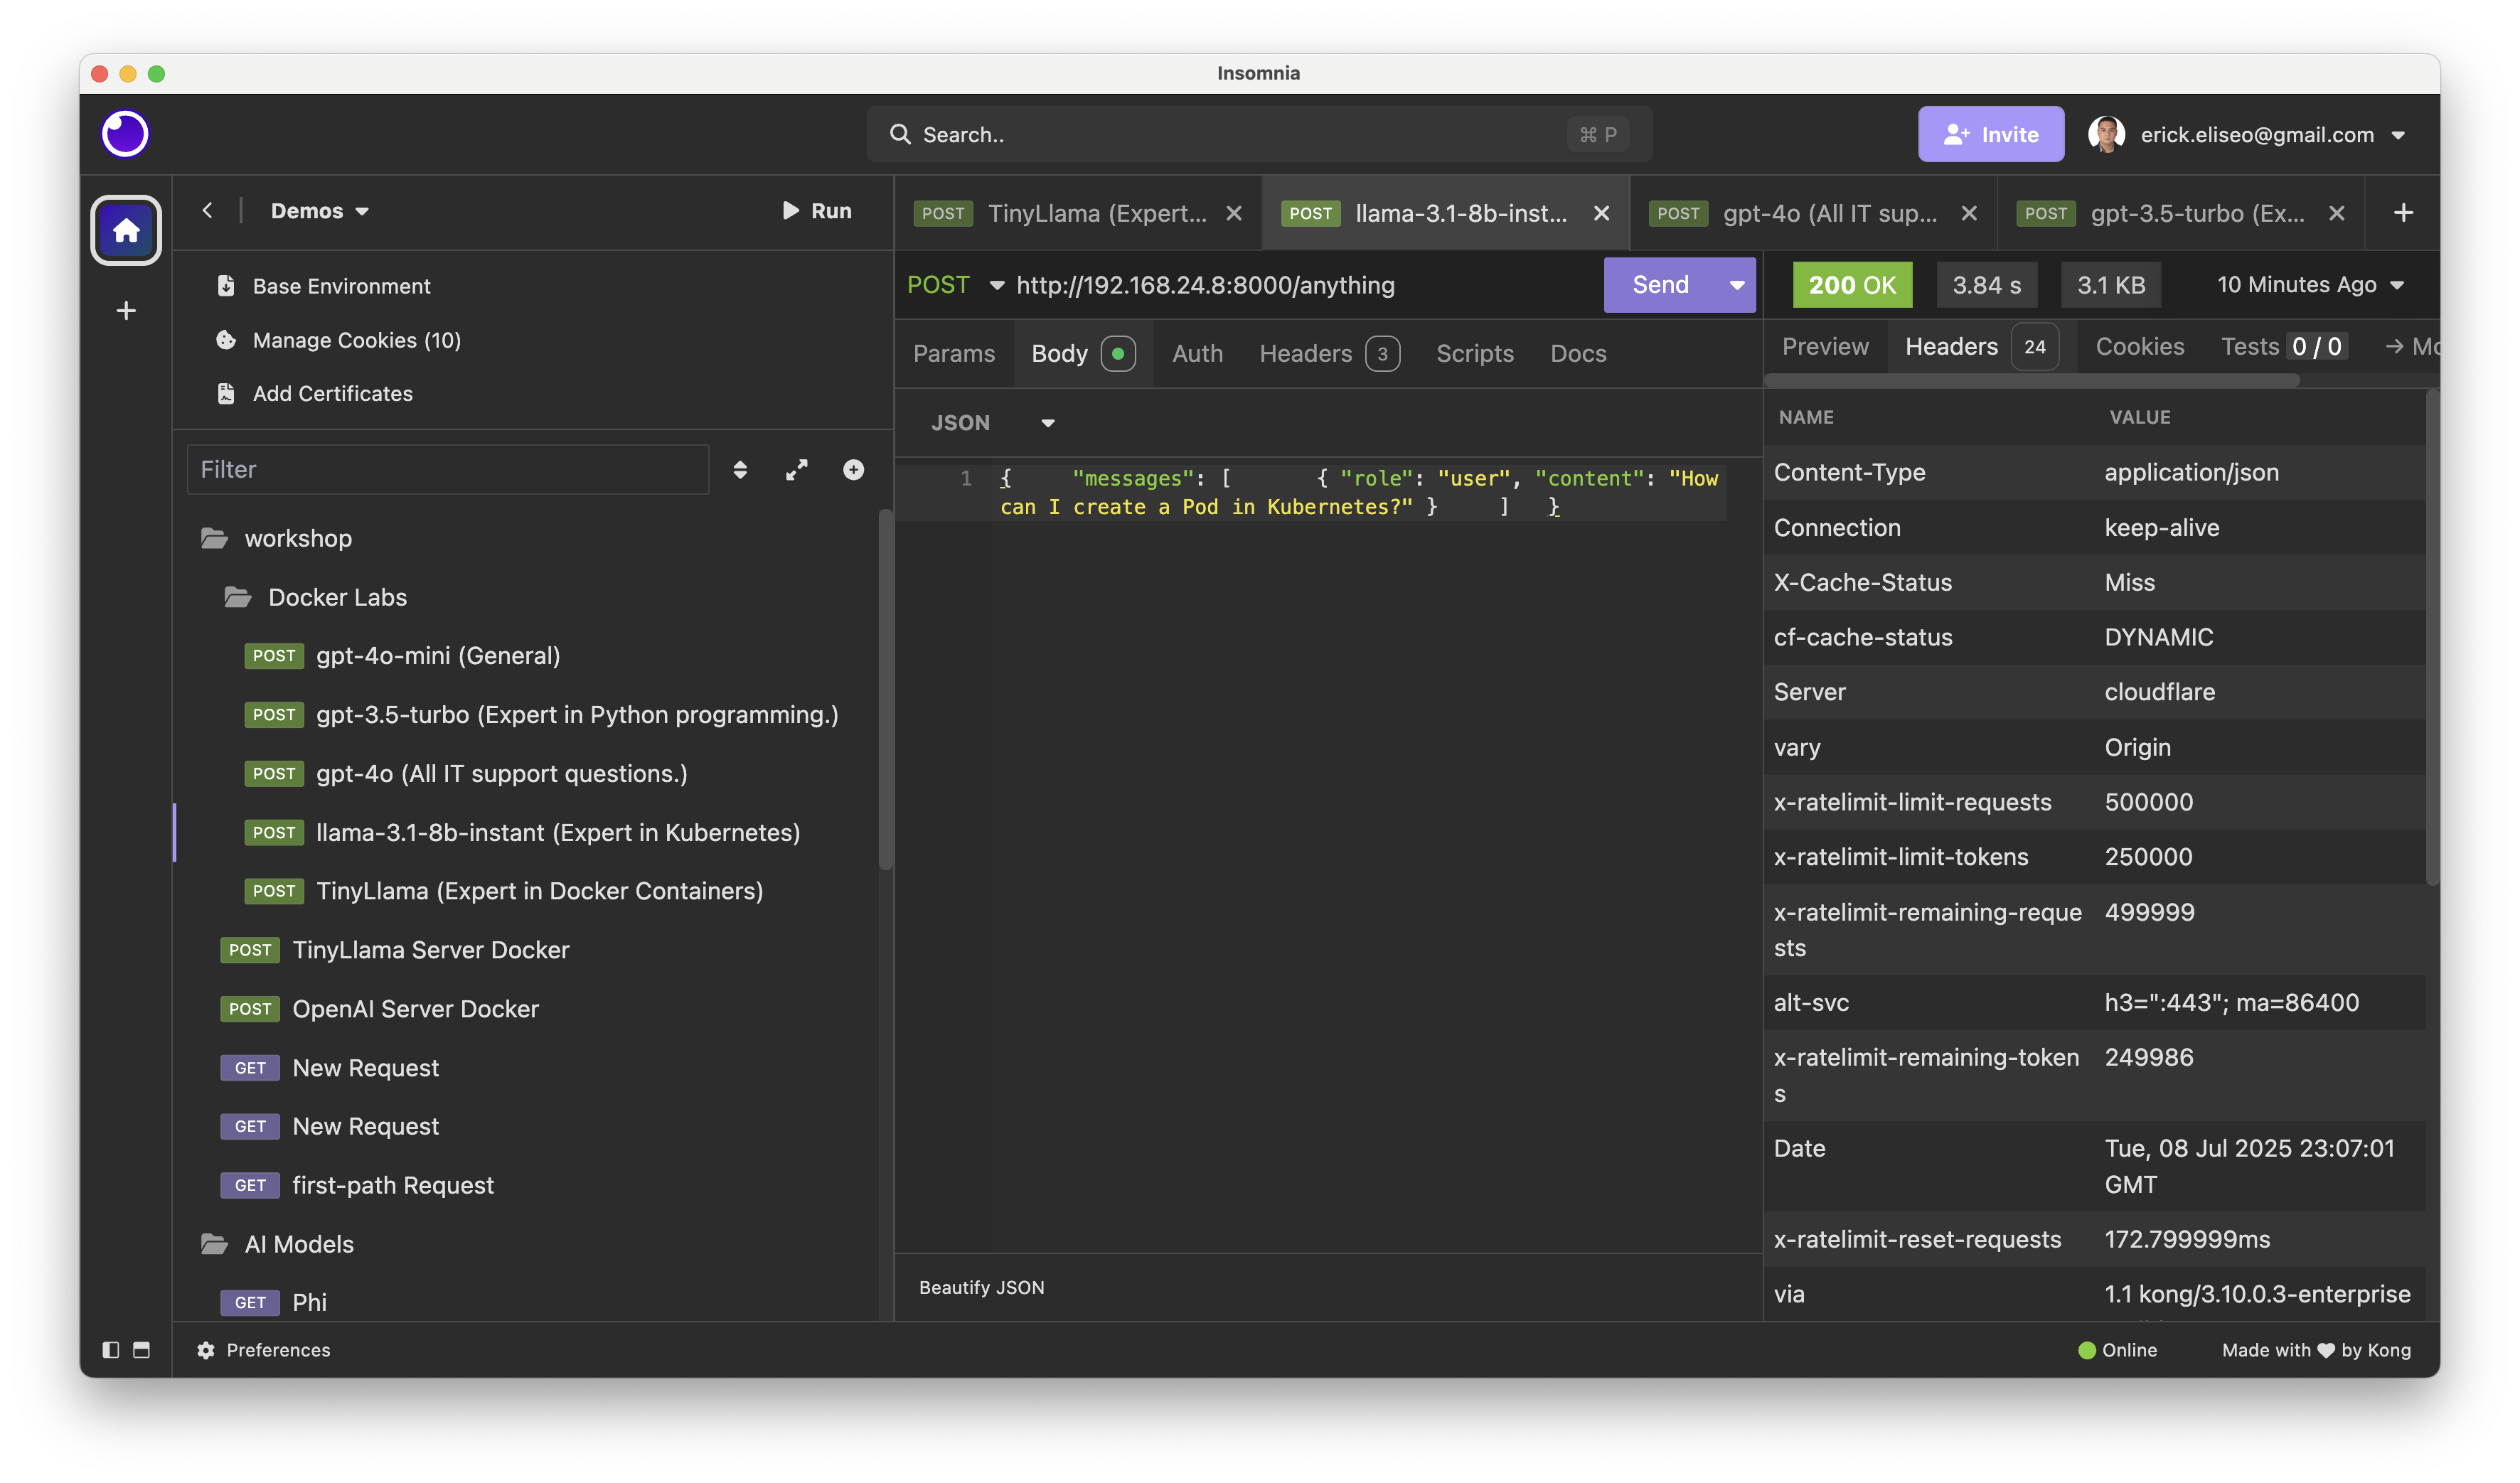Open Manage Cookies (10)
This screenshot has width=2520, height=1483.
(338, 340)
